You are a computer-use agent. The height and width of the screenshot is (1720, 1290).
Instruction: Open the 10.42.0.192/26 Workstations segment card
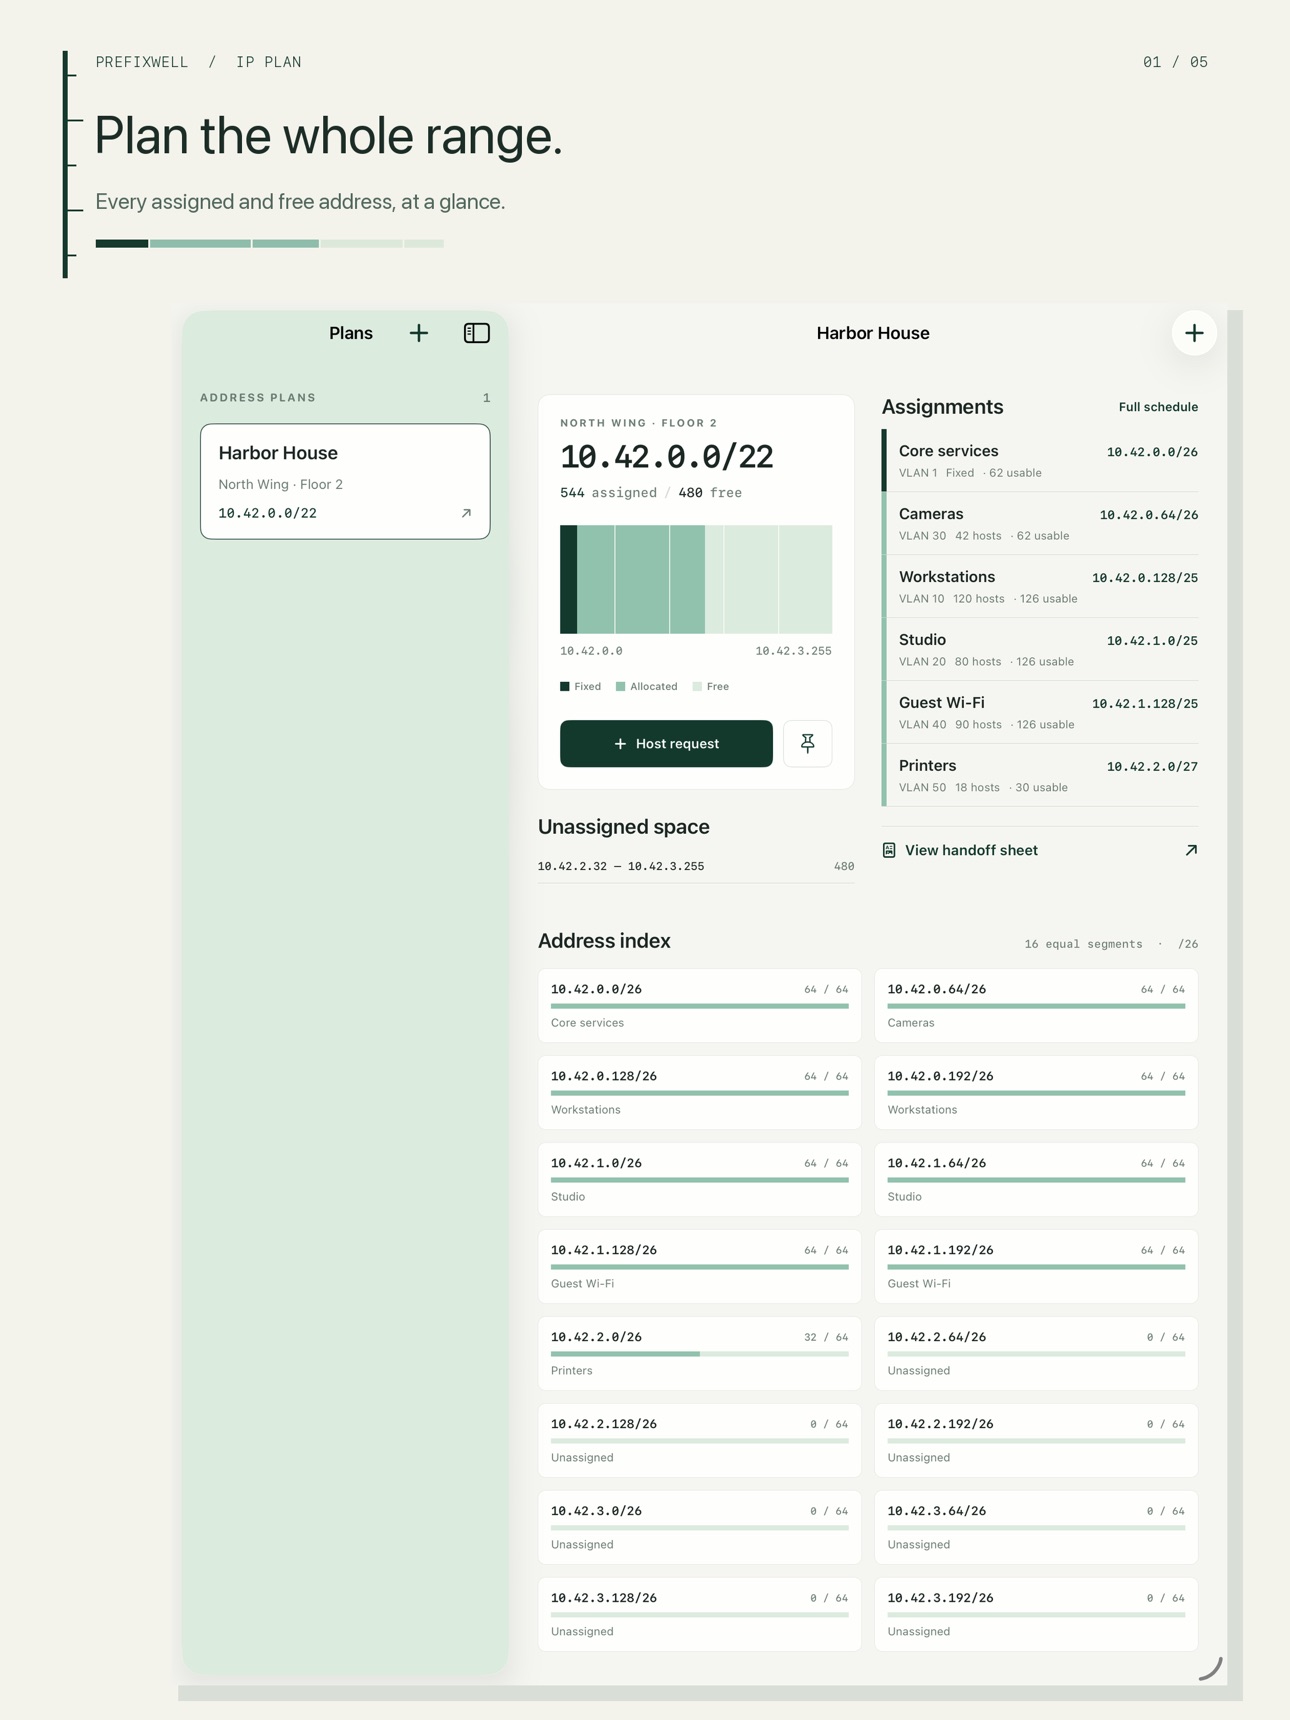[1036, 1092]
